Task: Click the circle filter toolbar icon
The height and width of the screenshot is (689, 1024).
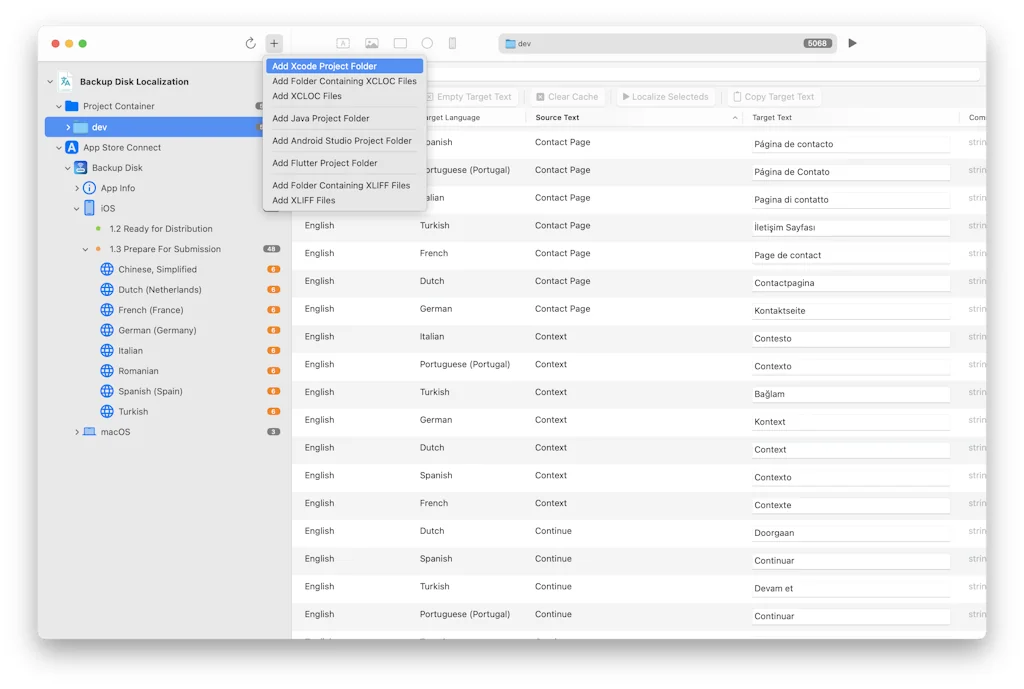Action: (427, 43)
